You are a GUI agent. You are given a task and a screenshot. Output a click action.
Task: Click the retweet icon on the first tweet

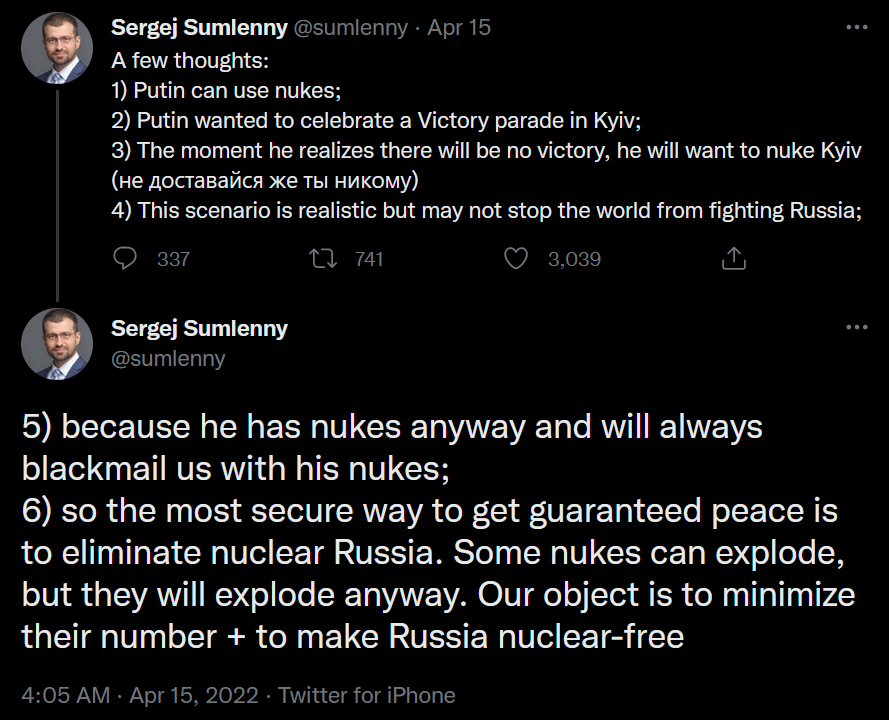323,259
